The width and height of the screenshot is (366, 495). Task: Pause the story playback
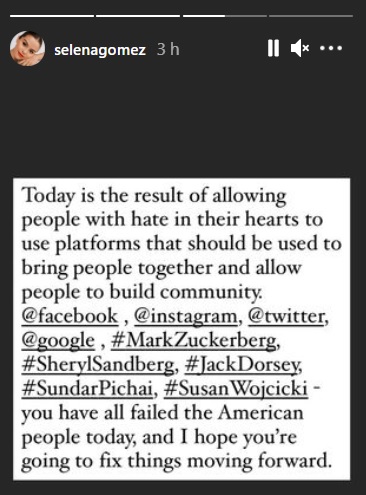[273, 48]
